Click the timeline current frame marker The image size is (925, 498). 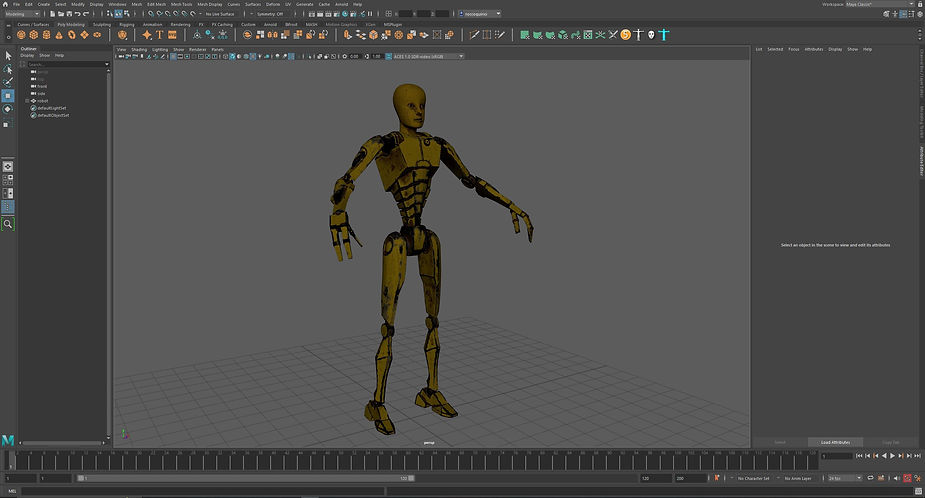(x=10, y=460)
